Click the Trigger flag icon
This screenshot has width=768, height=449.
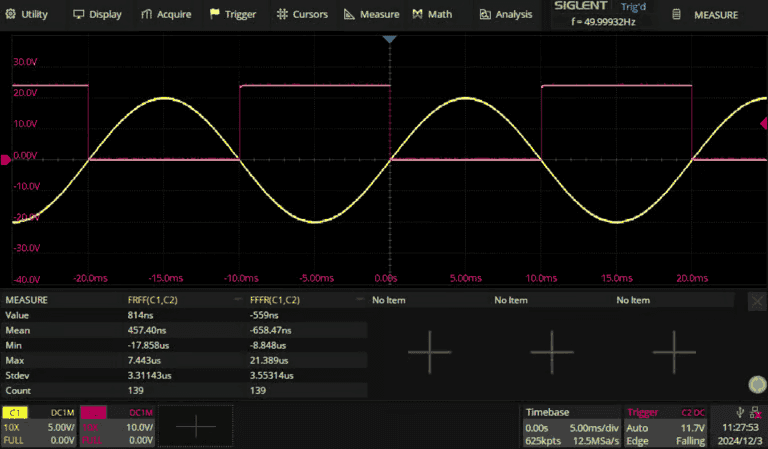pos(215,14)
